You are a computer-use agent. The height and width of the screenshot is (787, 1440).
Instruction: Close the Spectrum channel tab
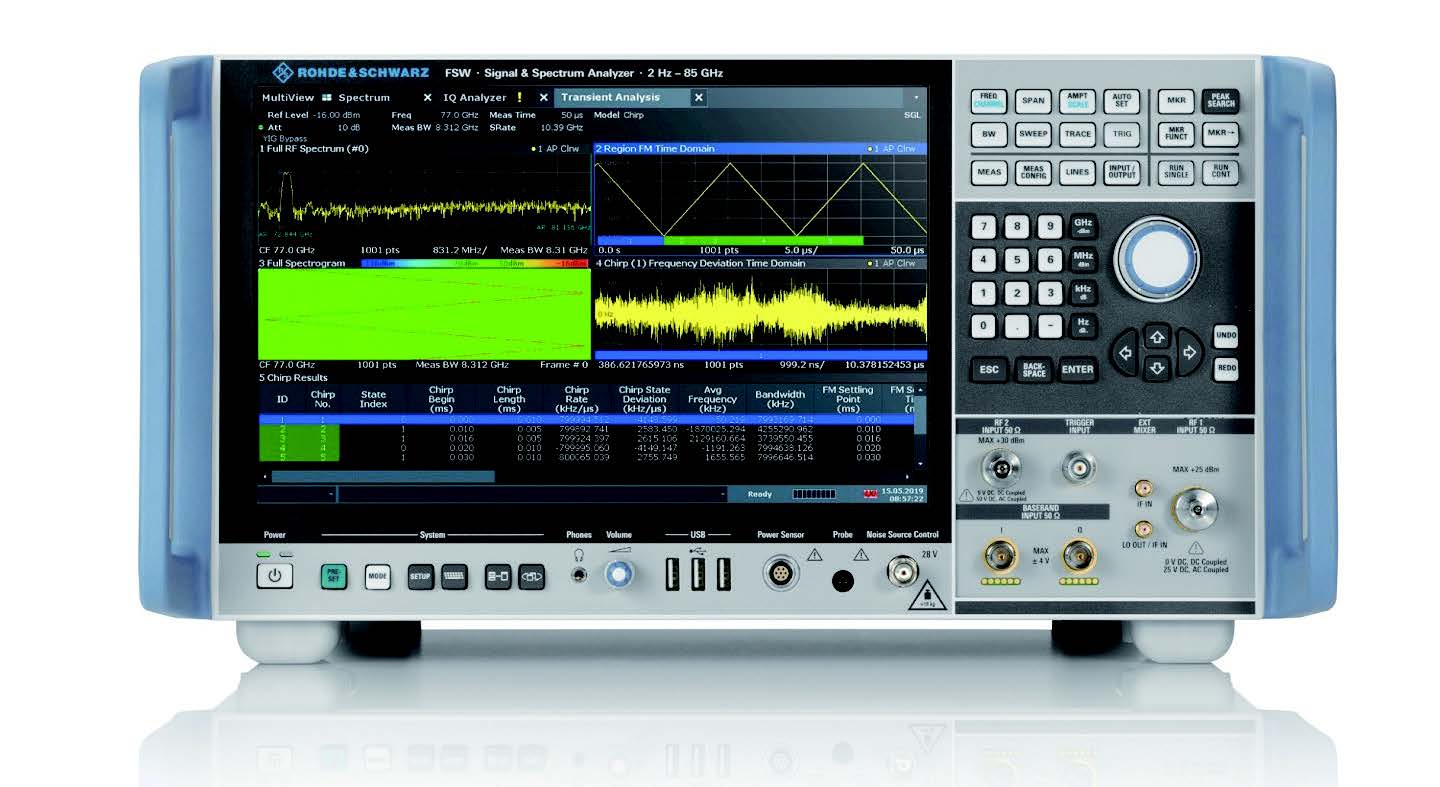[428, 98]
